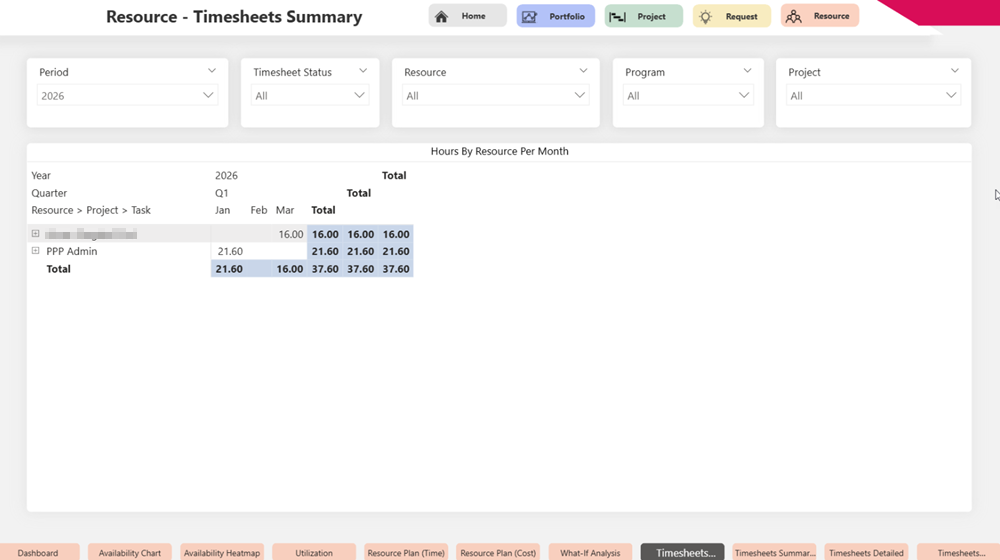
Task: Click the Total row Jan value 21.60
Action: (x=229, y=269)
